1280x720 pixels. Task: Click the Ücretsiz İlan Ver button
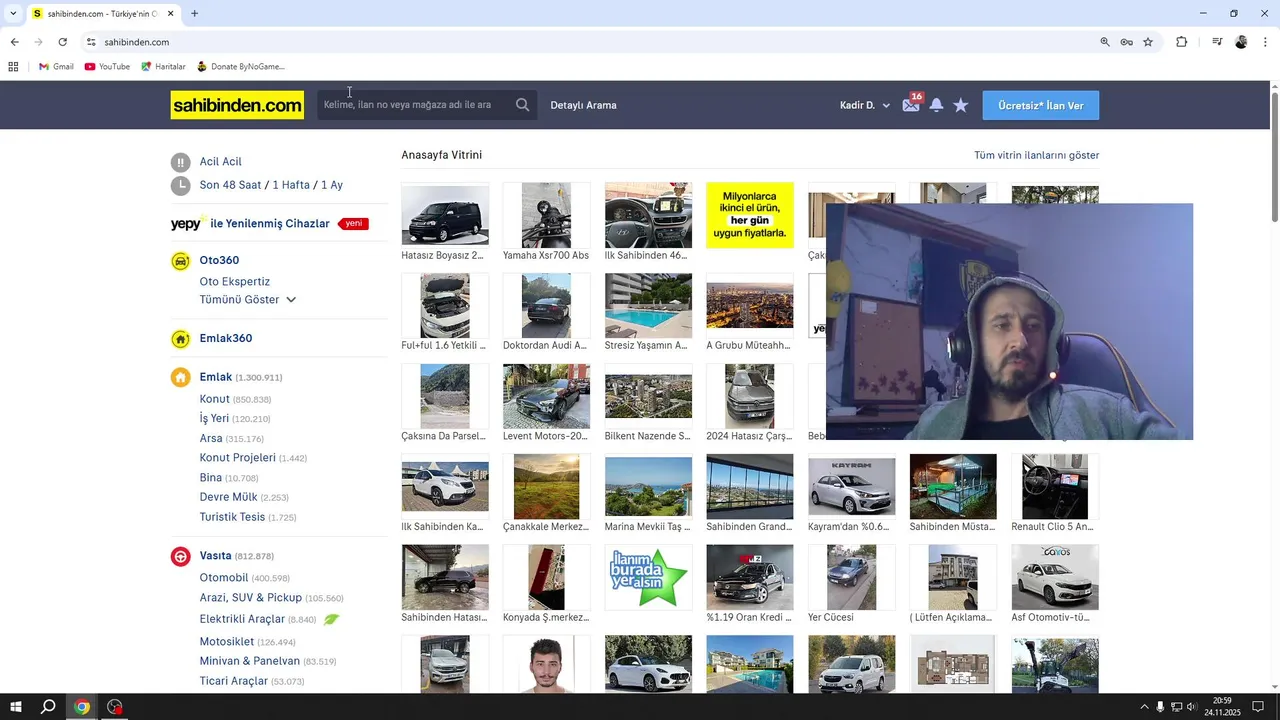[1041, 105]
